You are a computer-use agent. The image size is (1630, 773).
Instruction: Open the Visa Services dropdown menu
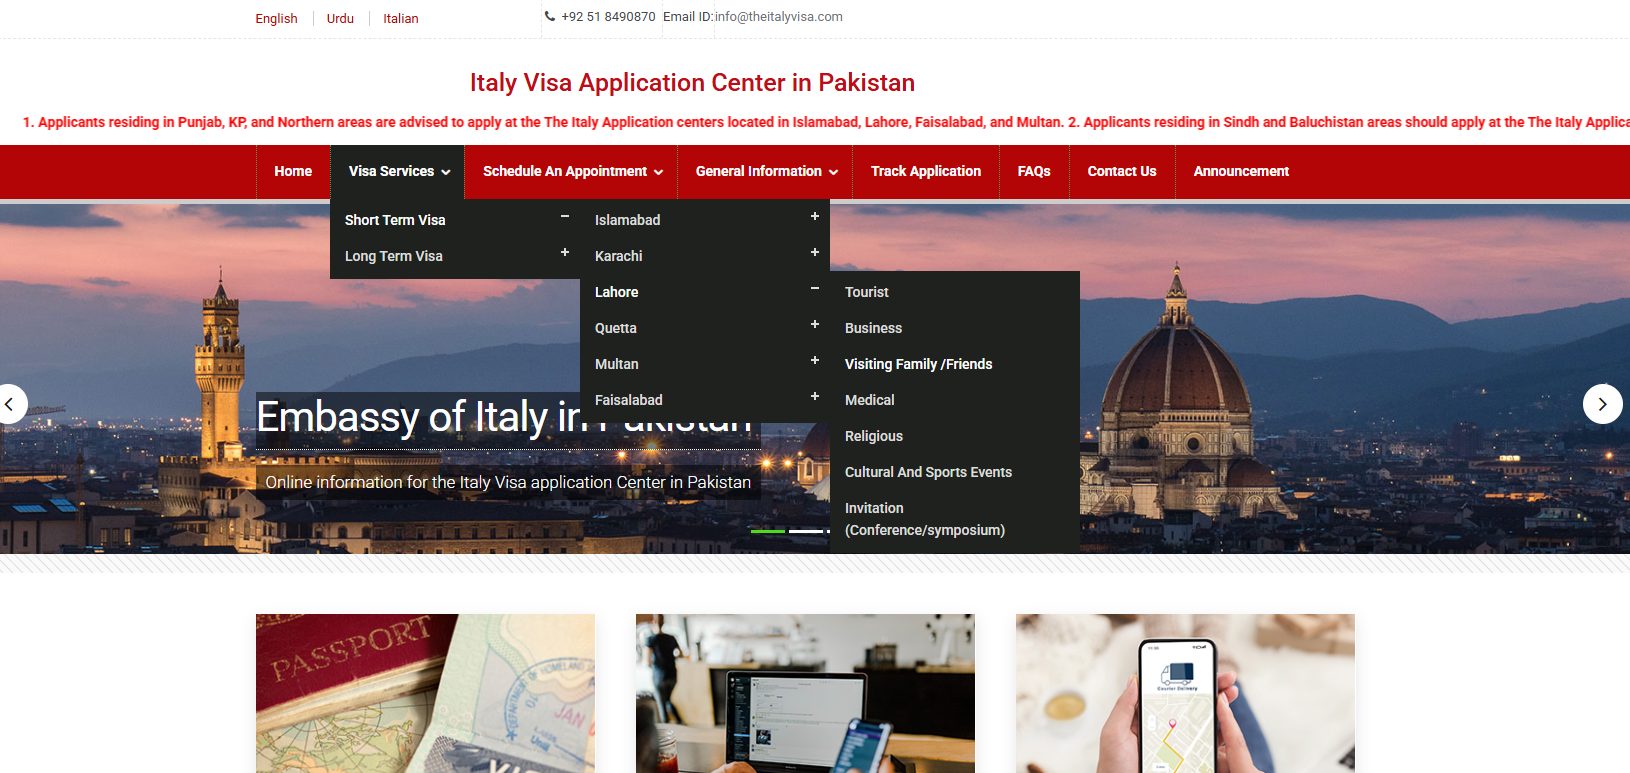(398, 172)
